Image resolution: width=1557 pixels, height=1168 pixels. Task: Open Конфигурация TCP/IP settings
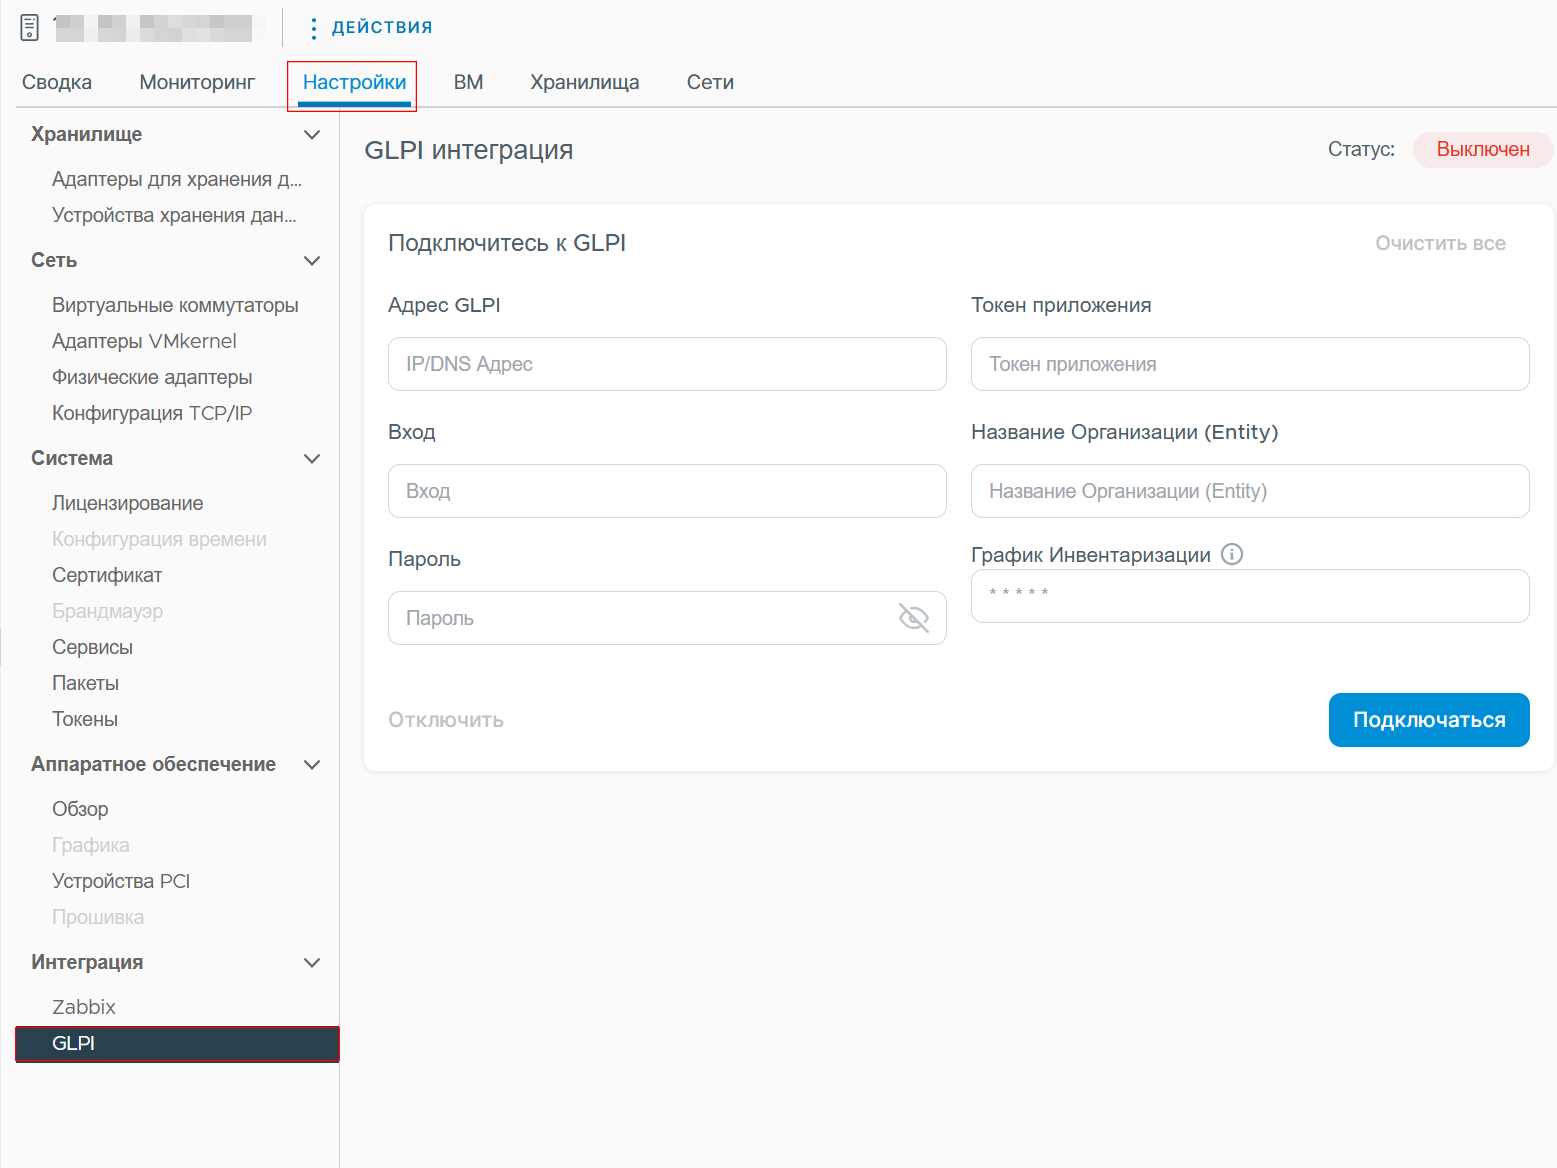(x=152, y=413)
